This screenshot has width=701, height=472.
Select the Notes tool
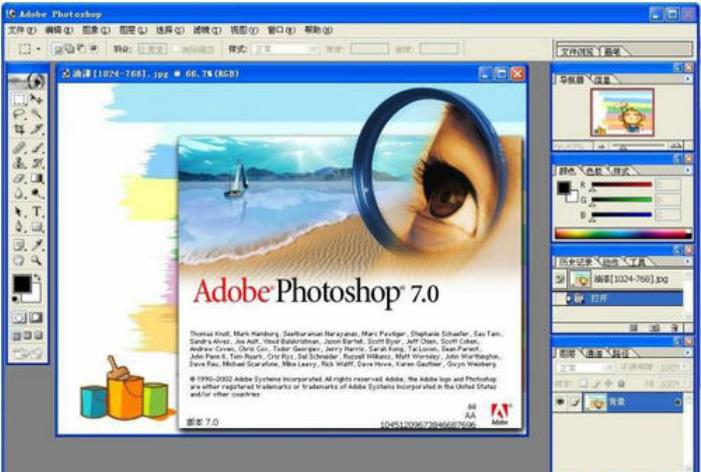tap(19, 244)
